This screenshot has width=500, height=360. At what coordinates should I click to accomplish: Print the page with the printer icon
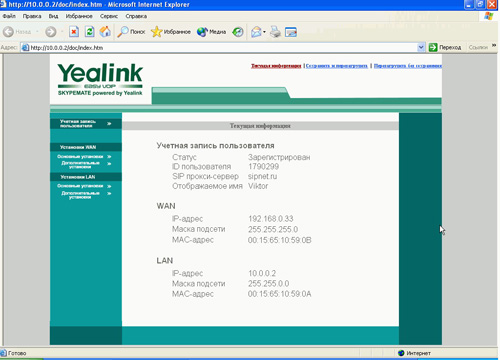tap(275, 32)
